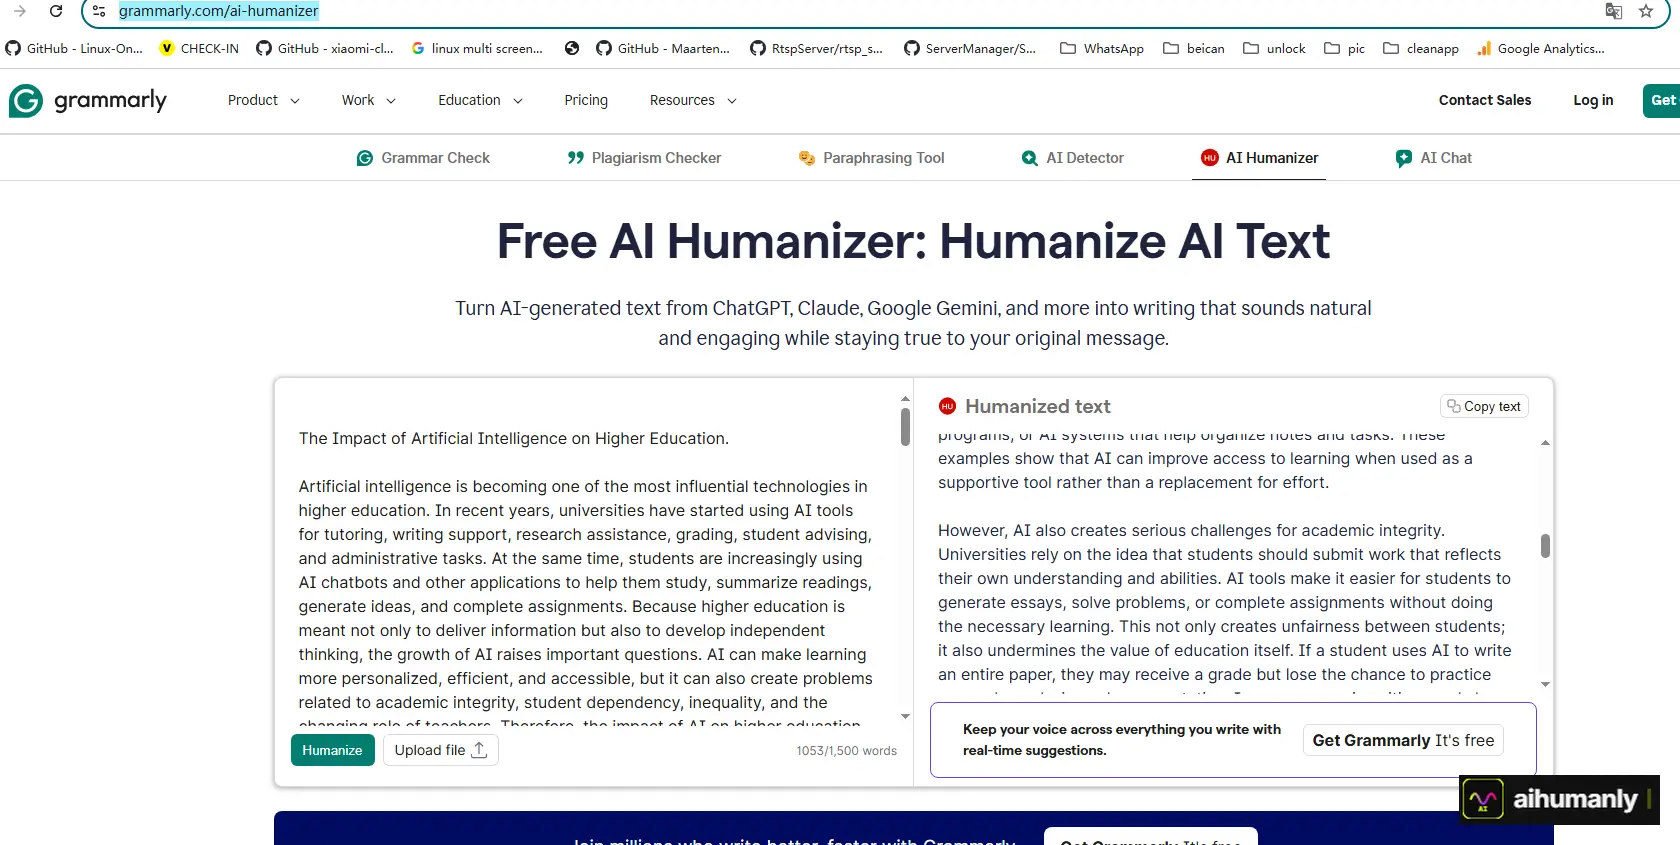Open the cleanapp bookmark folder
The height and width of the screenshot is (845, 1680).
(1421, 48)
